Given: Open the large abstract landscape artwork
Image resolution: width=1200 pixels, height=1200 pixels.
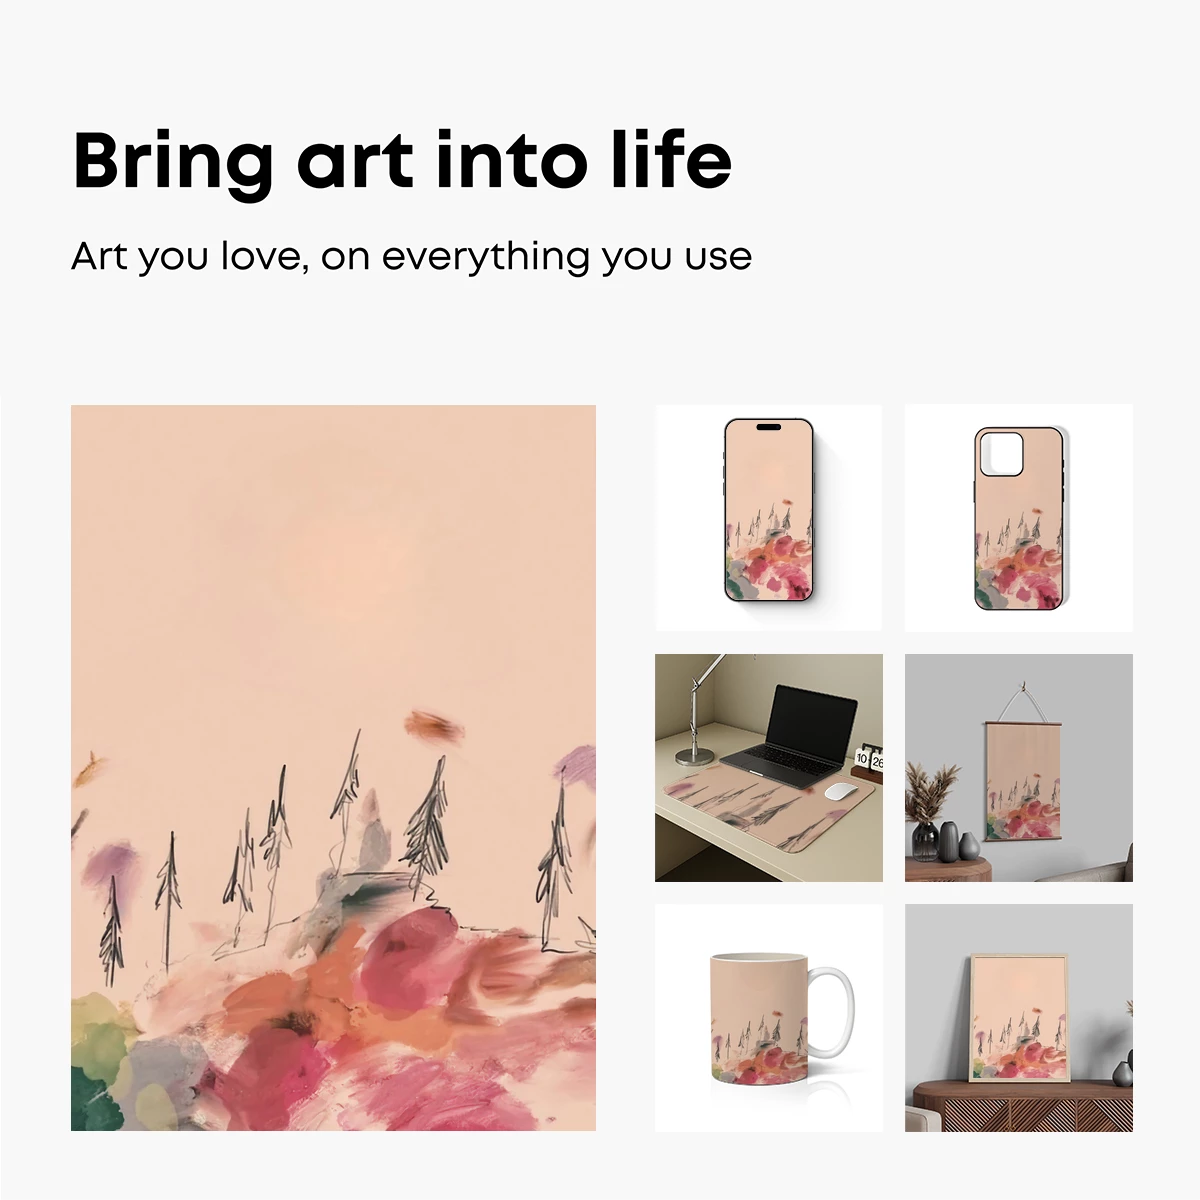Looking at the screenshot, I should tap(333, 768).
